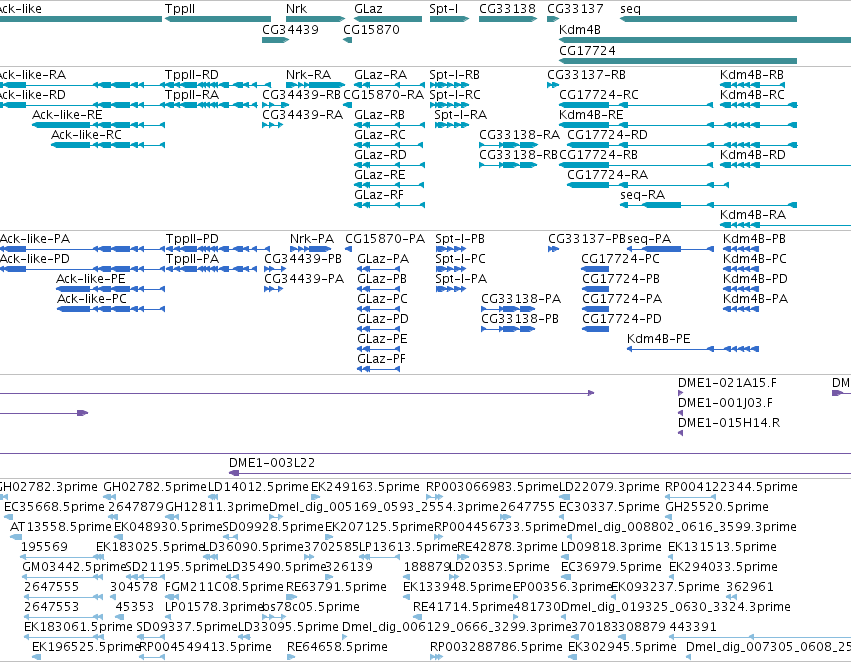Click the GLaz-RC transcript label
851x662 pixels.
point(379,135)
